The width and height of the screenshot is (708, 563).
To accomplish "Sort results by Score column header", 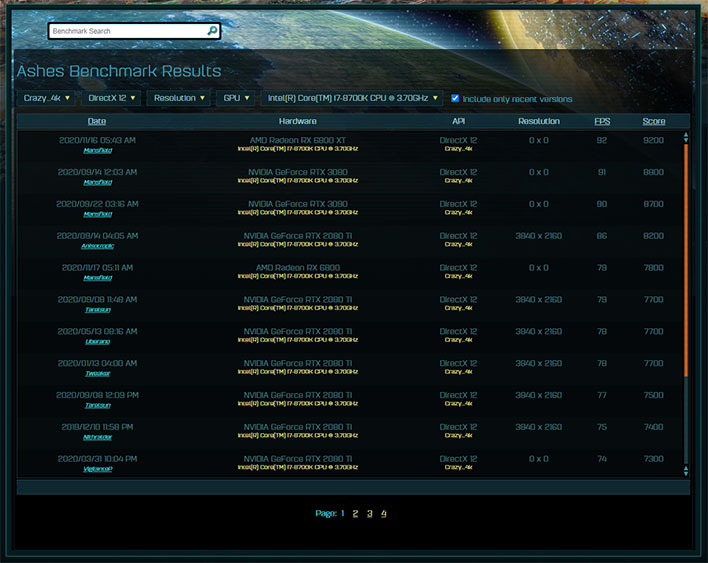I will (653, 121).
